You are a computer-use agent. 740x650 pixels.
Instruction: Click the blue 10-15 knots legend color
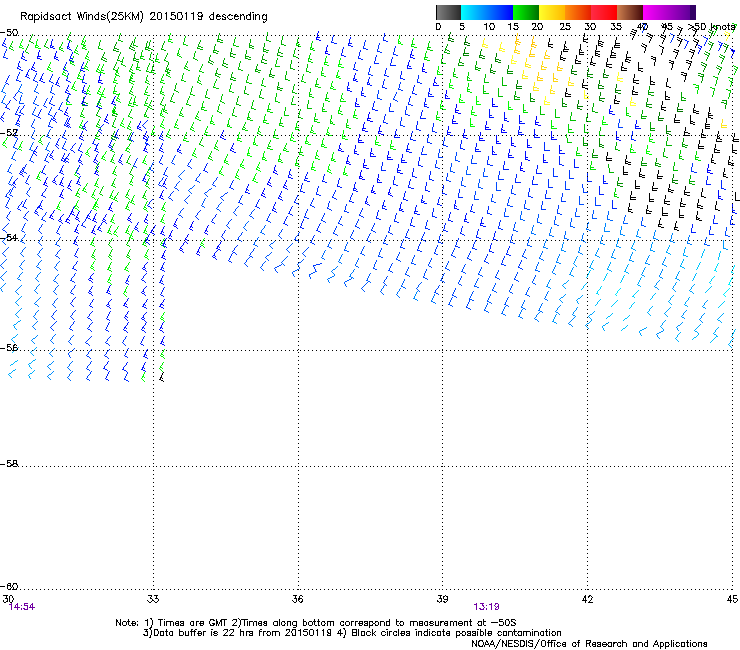tap(500, 12)
